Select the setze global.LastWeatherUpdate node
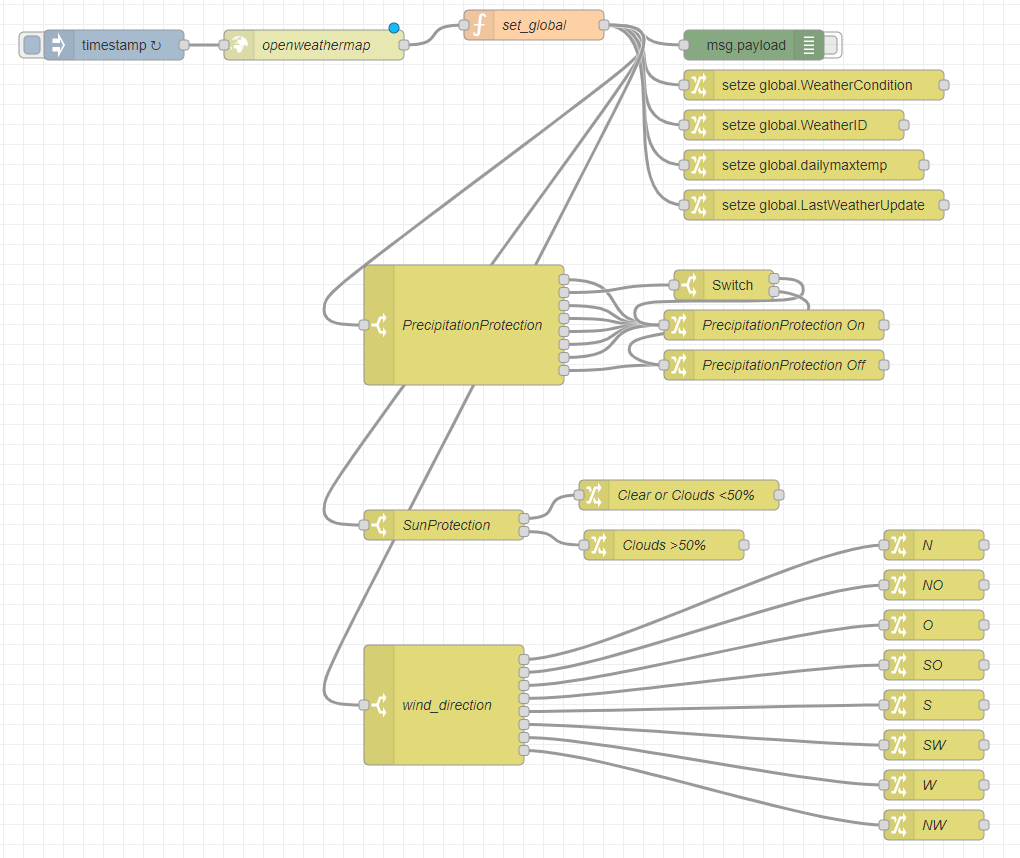 (820, 205)
